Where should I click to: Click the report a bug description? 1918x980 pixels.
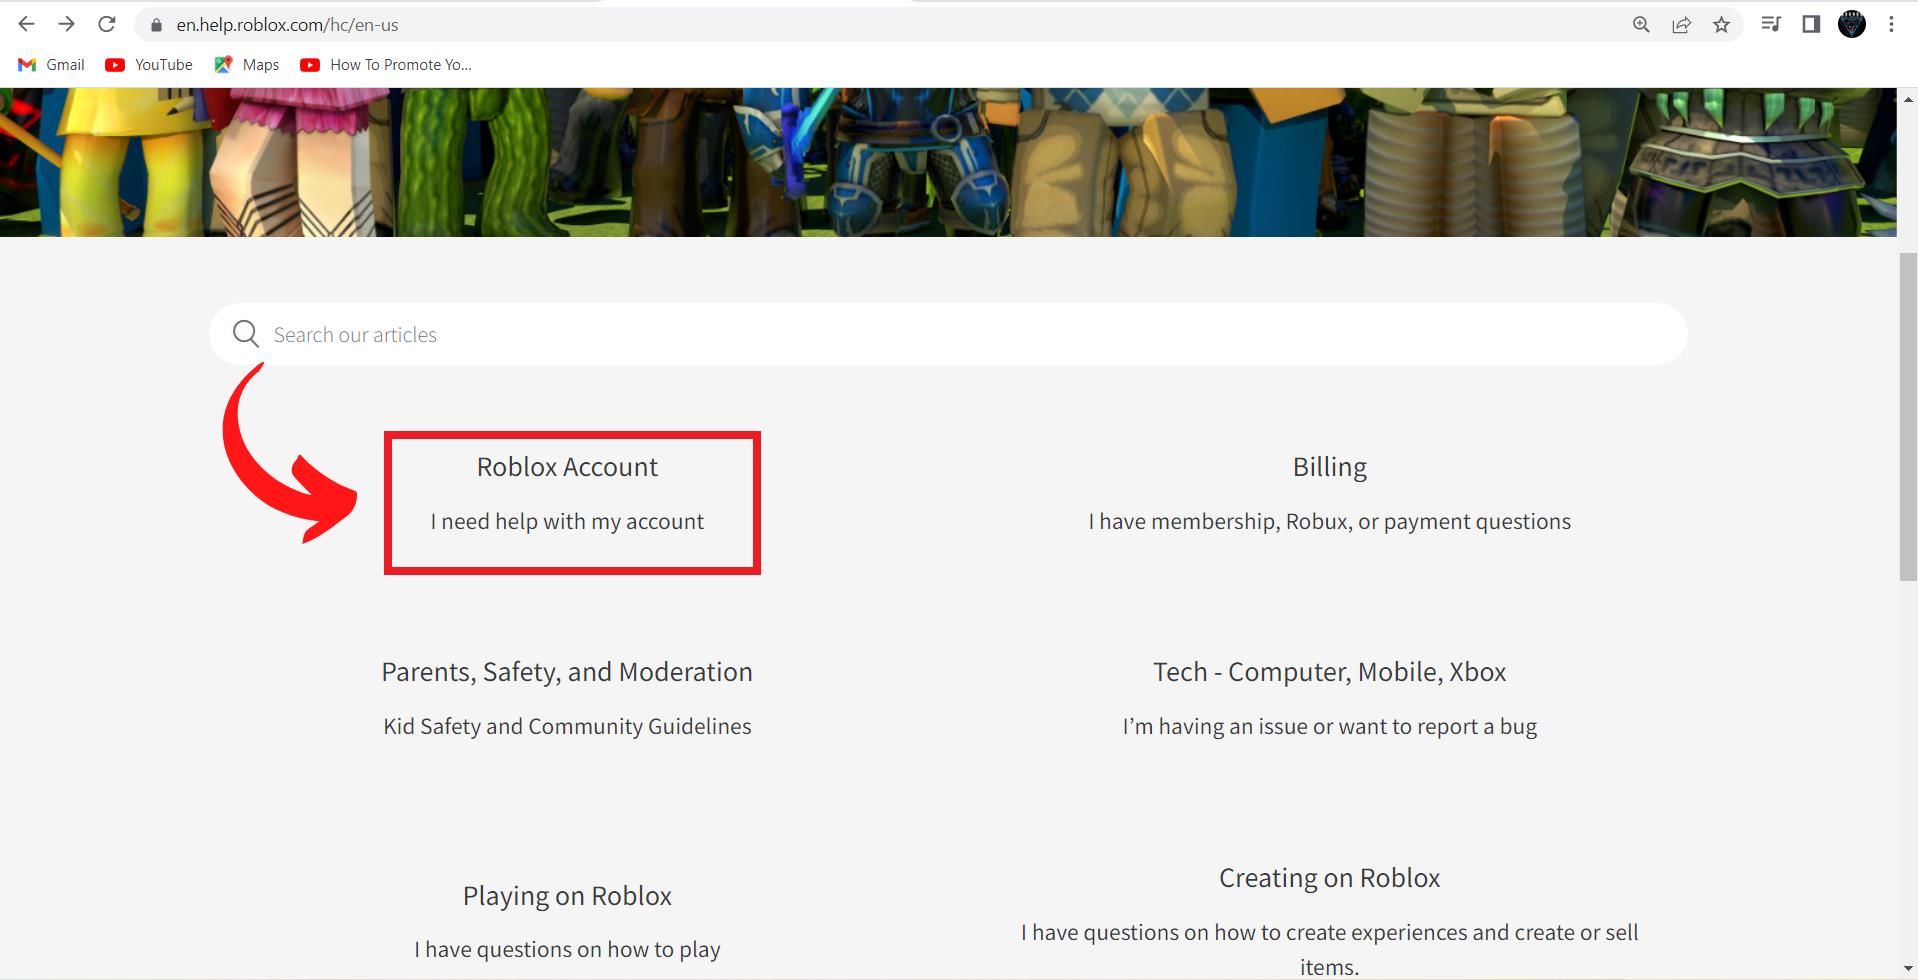(x=1329, y=726)
